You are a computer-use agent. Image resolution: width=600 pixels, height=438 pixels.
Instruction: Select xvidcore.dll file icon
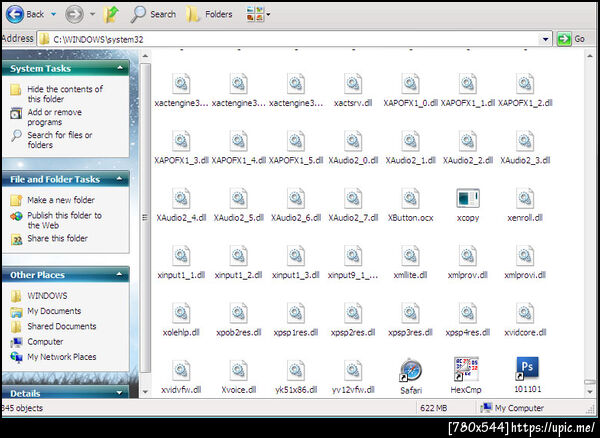(525, 313)
